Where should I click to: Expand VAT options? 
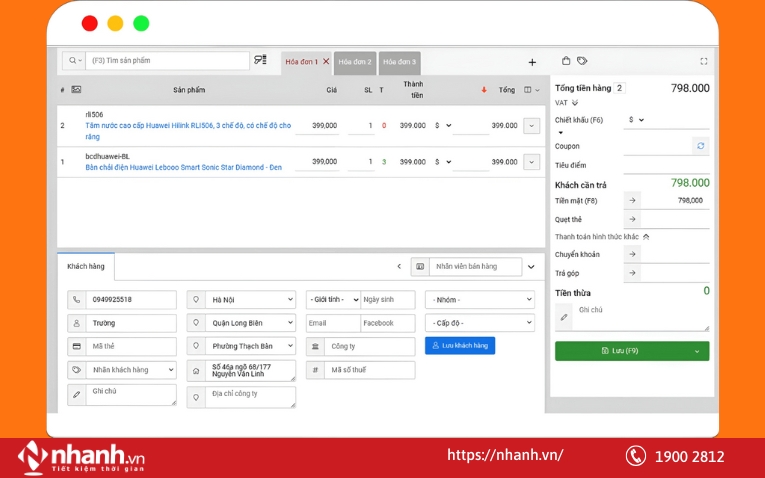(x=575, y=103)
